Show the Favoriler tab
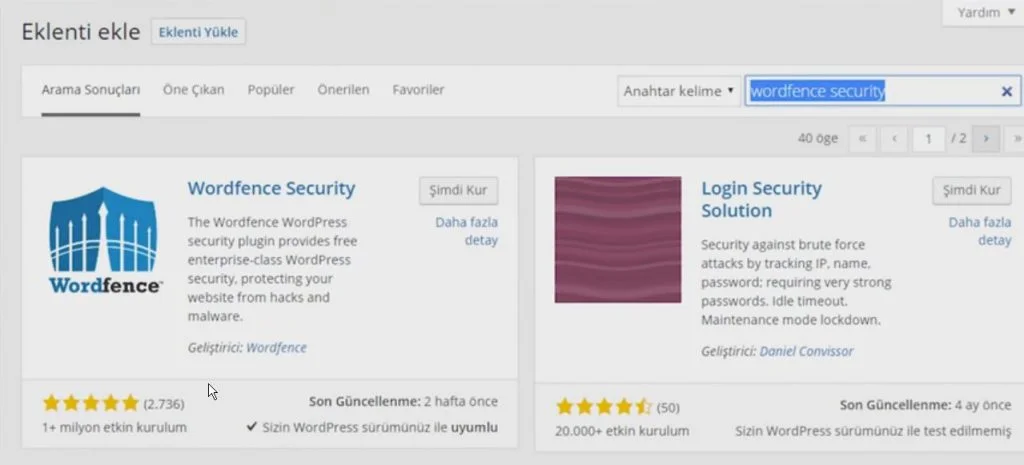The width and height of the screenshot is (1024, 465). (x=418, y=90)
